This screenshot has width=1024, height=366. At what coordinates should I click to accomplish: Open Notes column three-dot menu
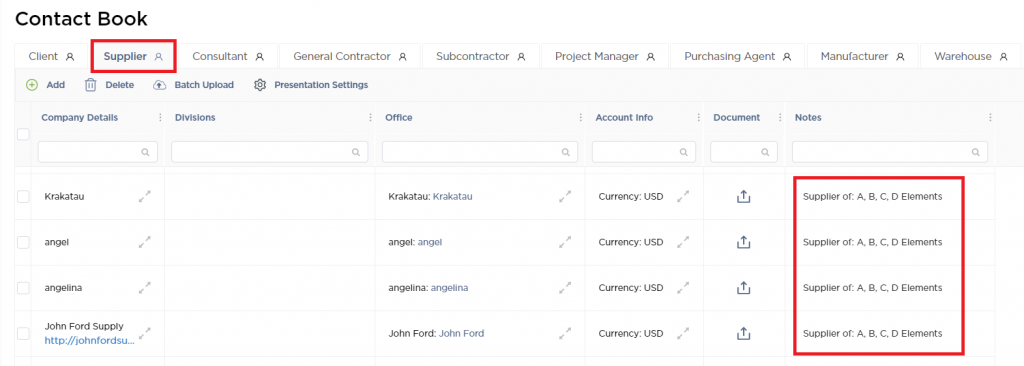point(990,118)
